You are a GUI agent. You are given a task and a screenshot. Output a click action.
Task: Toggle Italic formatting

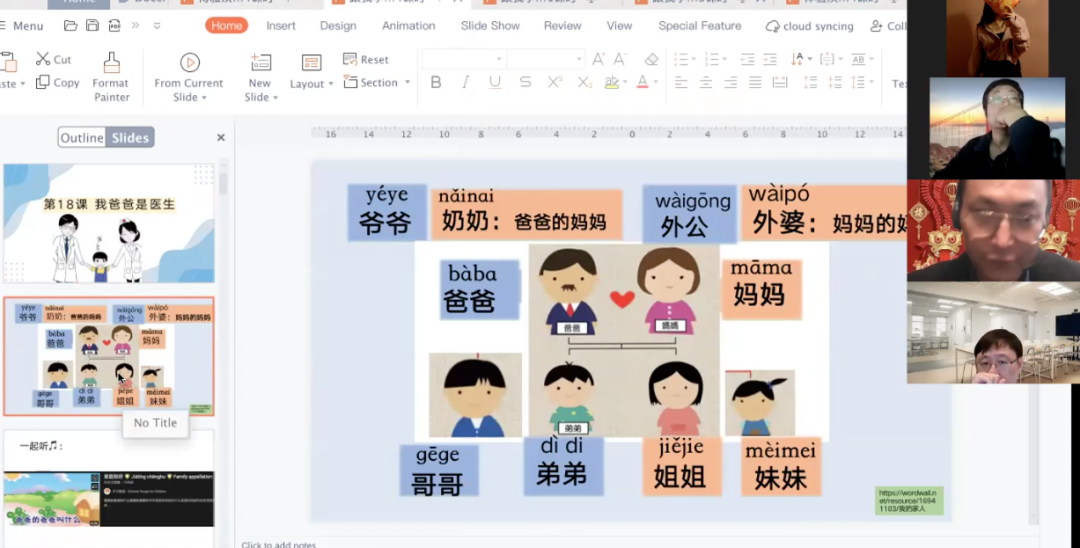coord(465,83)
